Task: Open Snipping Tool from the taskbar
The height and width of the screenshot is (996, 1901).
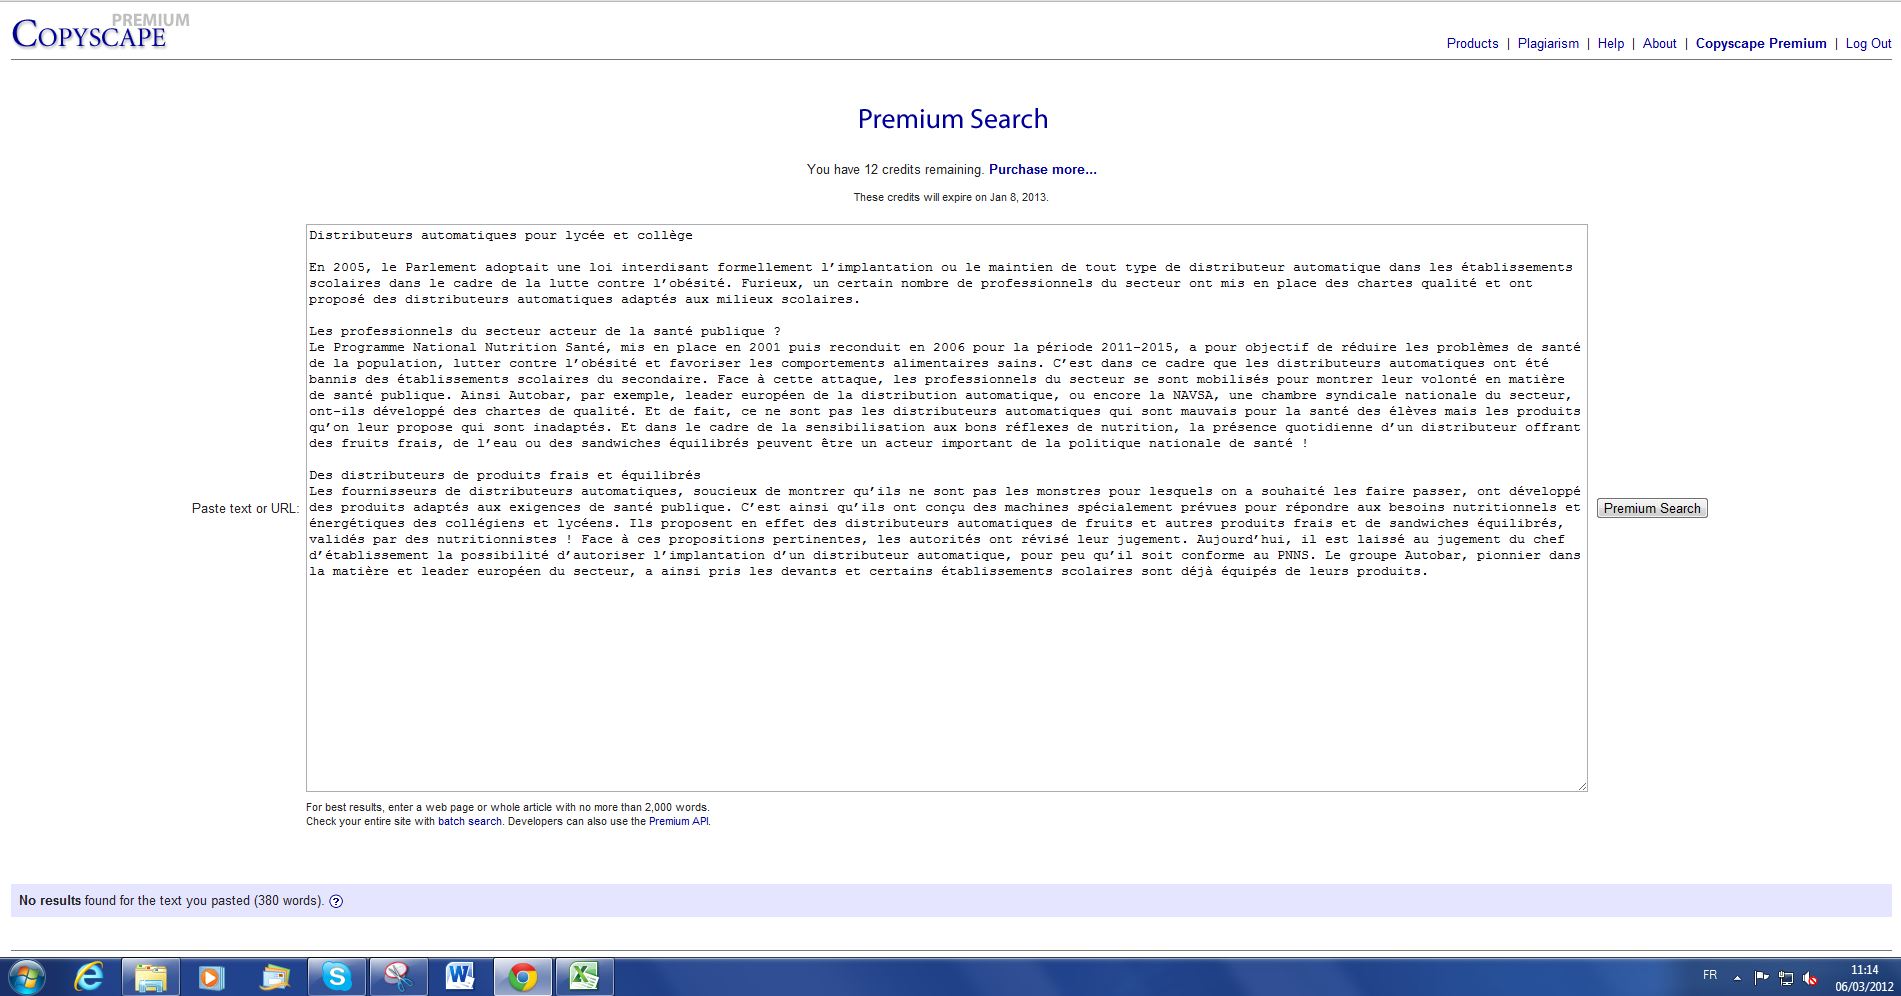Action: click(398, 976)
